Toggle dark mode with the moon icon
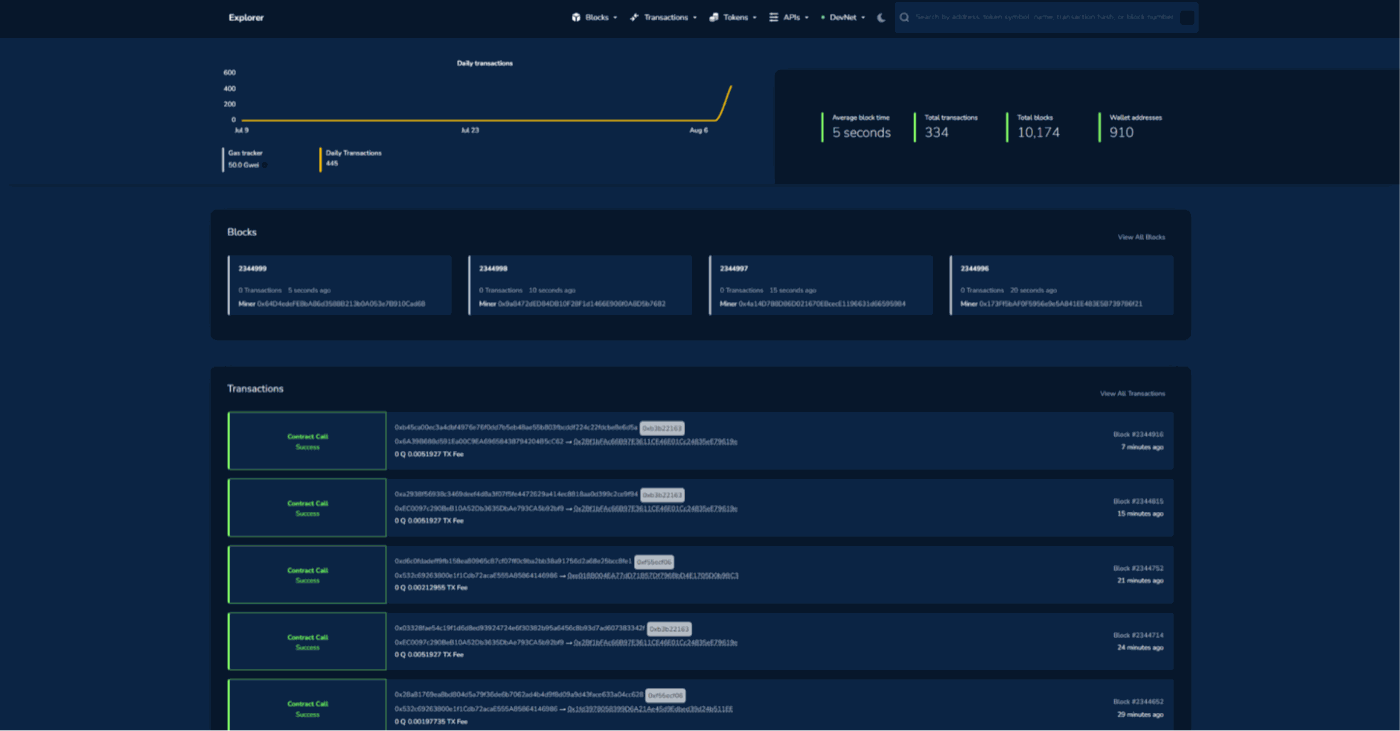 881,17
